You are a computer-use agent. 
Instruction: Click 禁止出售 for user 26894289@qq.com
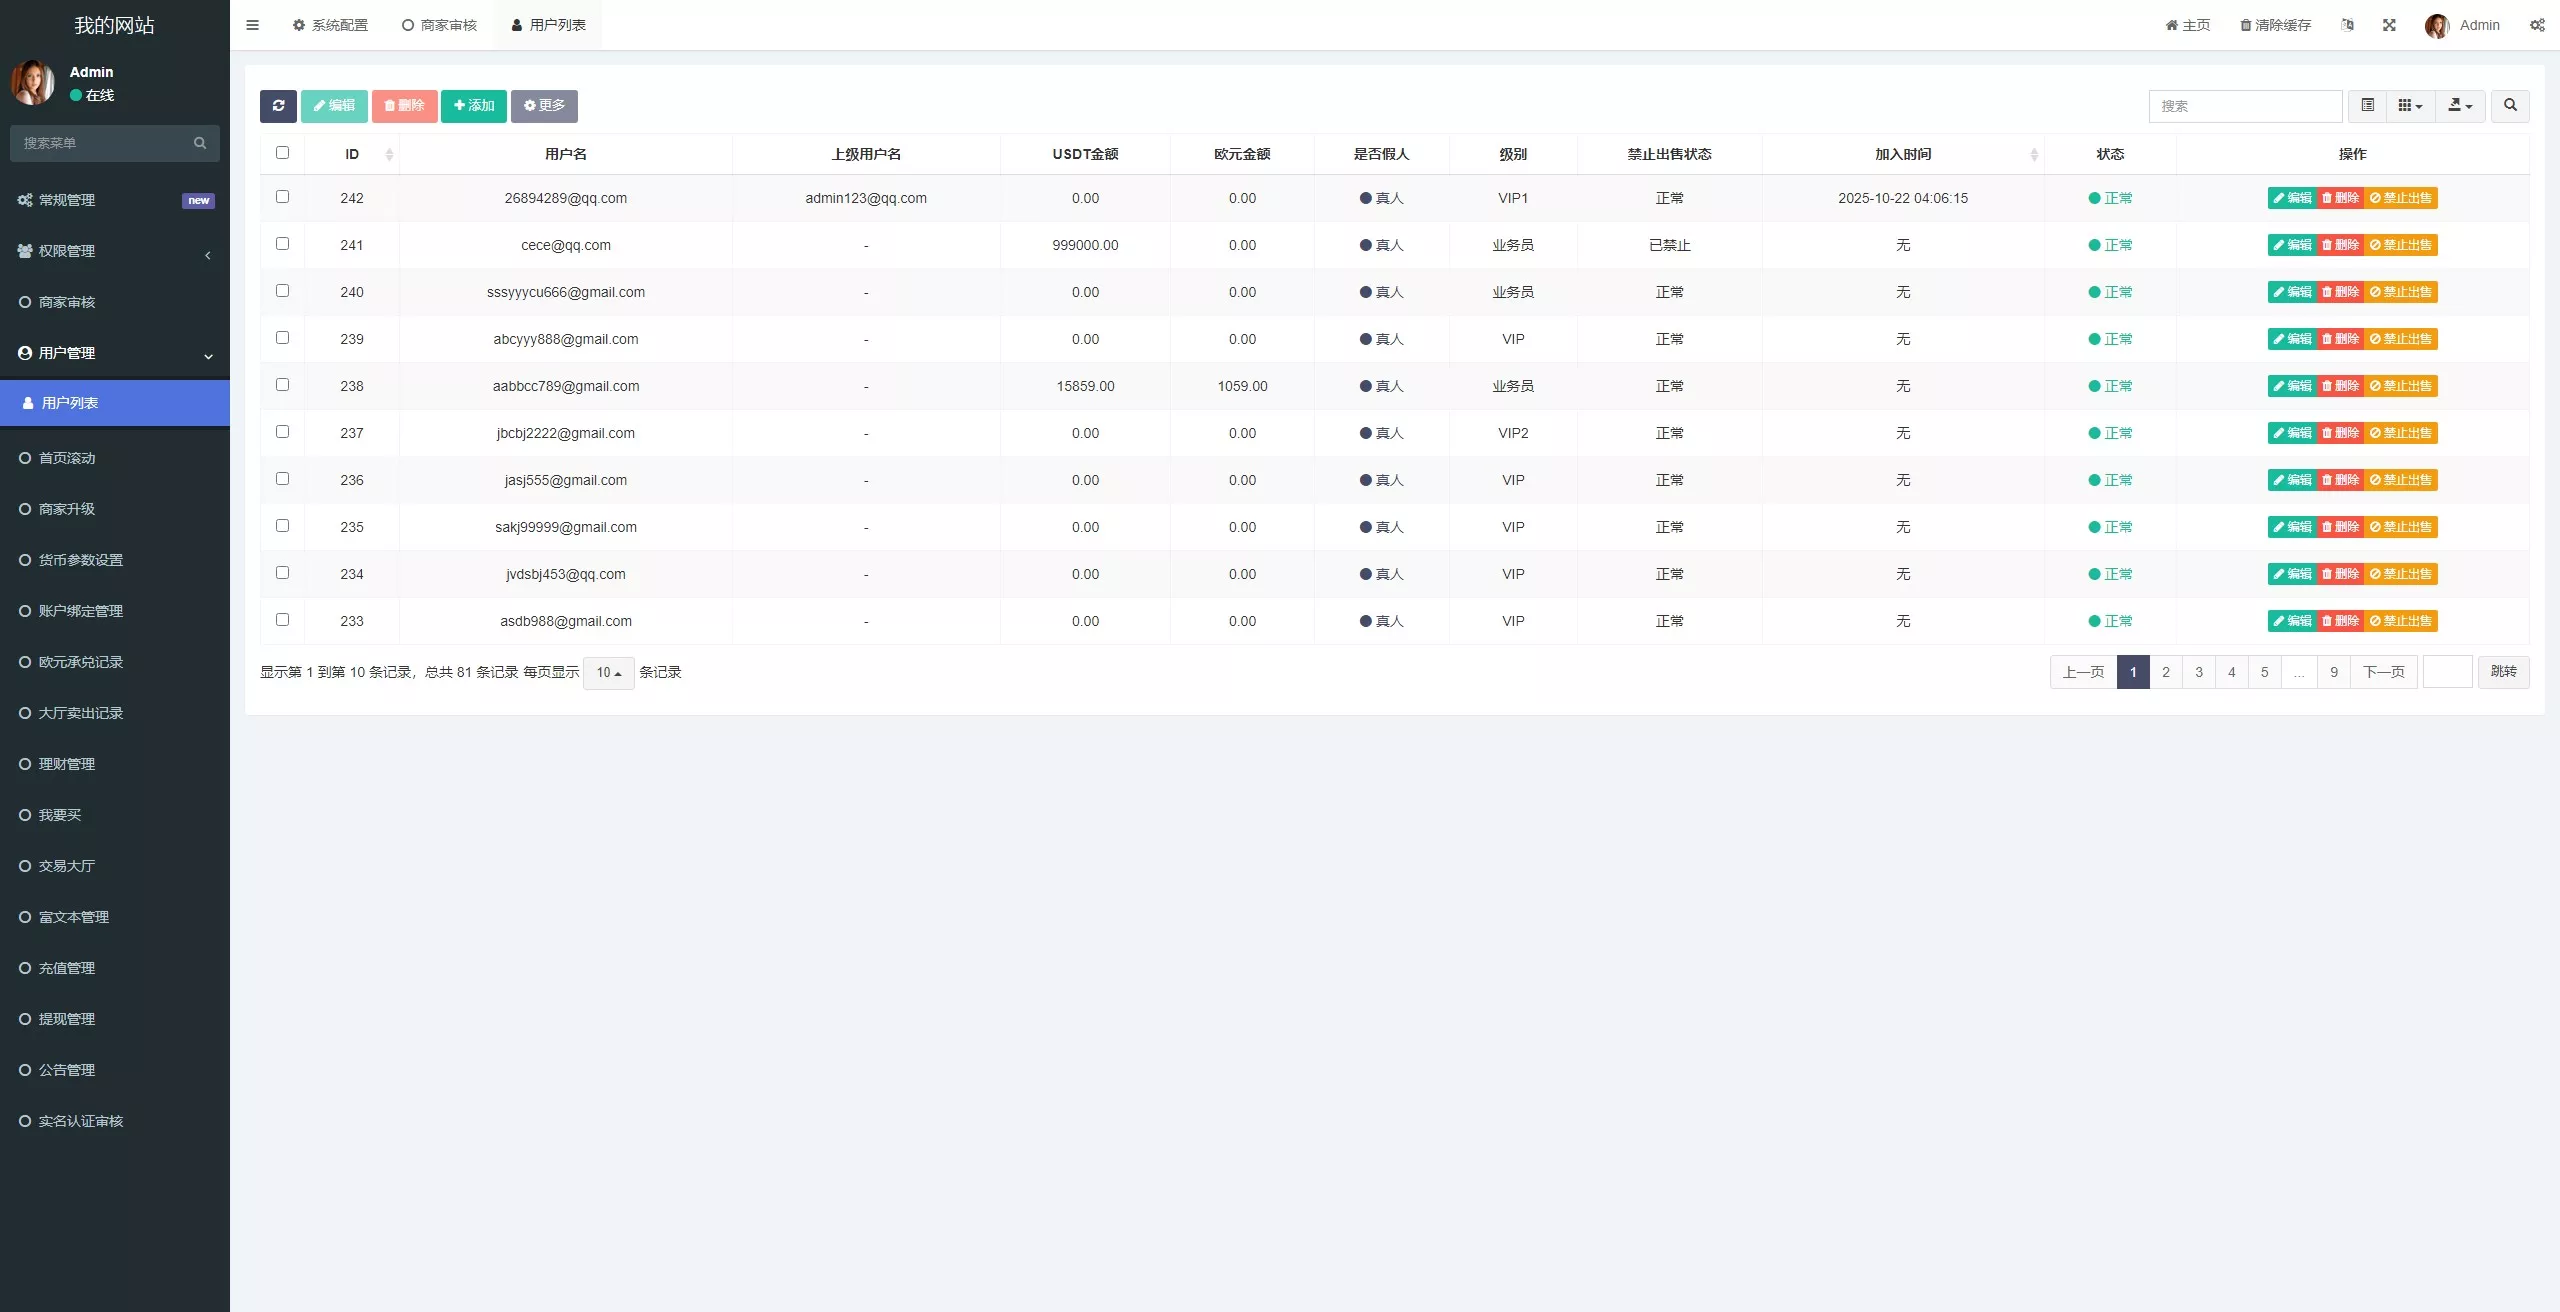point(2401,198)
